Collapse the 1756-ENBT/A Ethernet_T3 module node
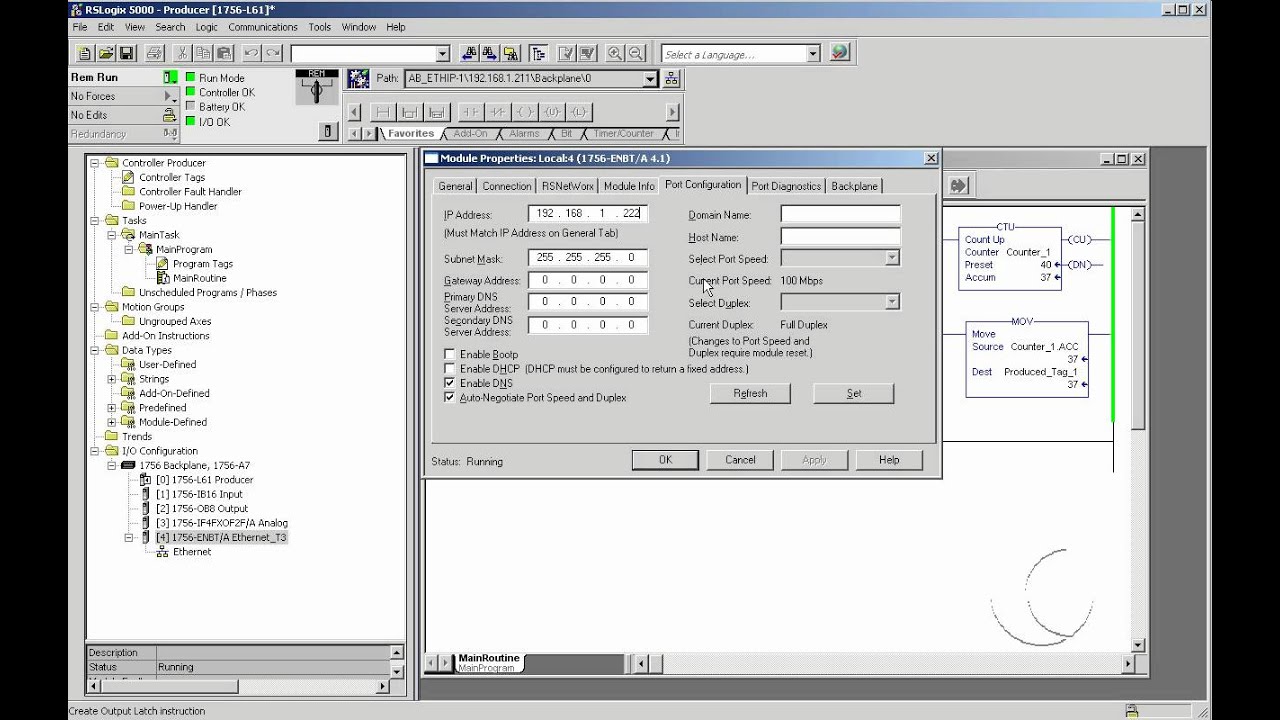This screenshot has width=1280, height=720. [129, 538]
